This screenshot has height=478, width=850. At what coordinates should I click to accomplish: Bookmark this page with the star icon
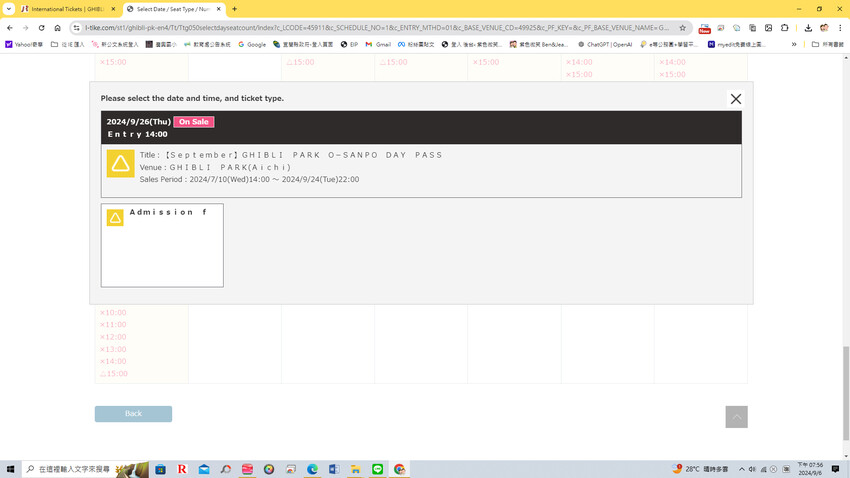pyautogui.click(x=682, y=28)
